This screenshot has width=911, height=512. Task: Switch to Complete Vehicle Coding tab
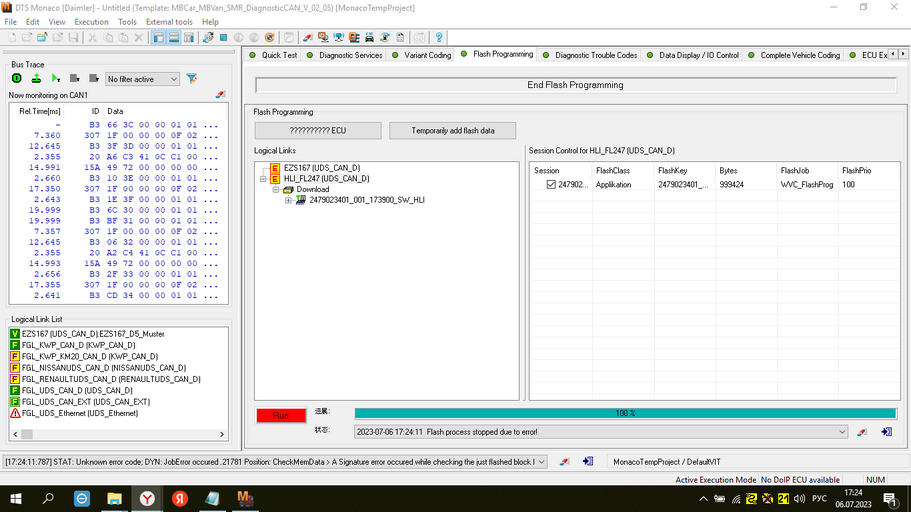tap(794, 55)
